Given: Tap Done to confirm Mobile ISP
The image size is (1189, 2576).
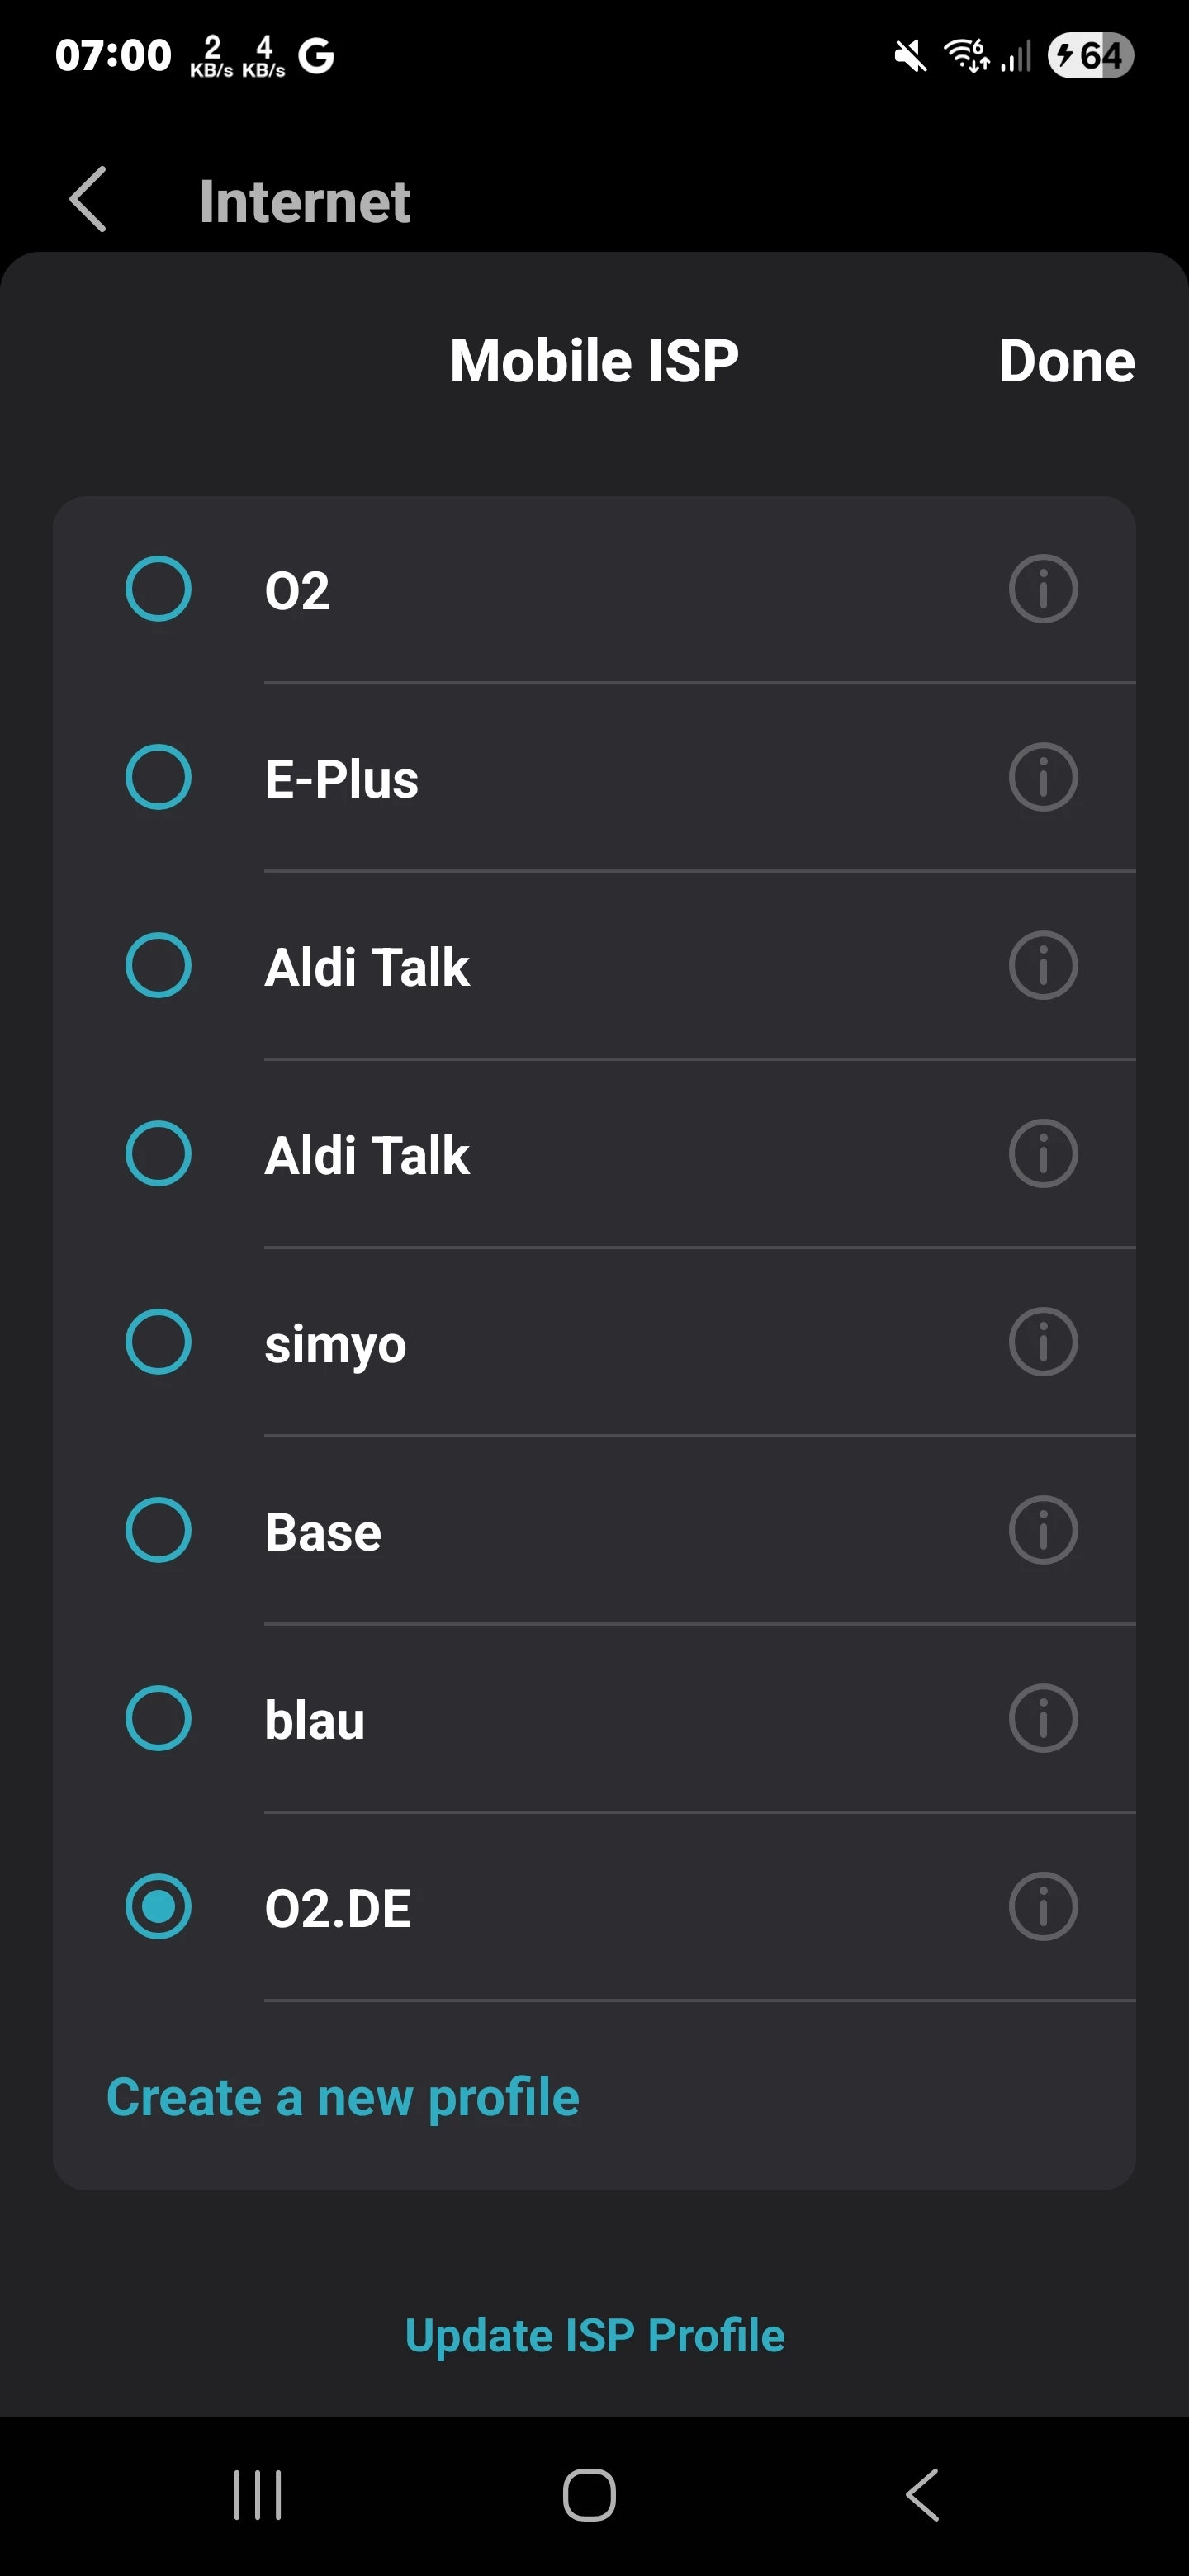Looking at the screenshot, I should (1066, 361).
